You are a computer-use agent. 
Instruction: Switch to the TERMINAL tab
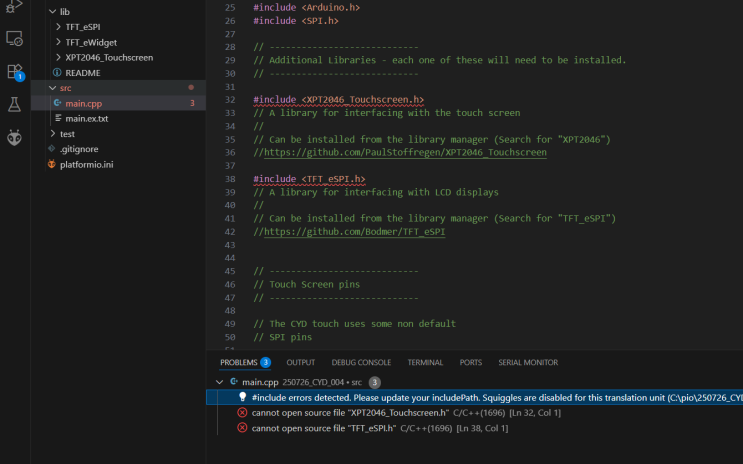(x=425, y=362)
